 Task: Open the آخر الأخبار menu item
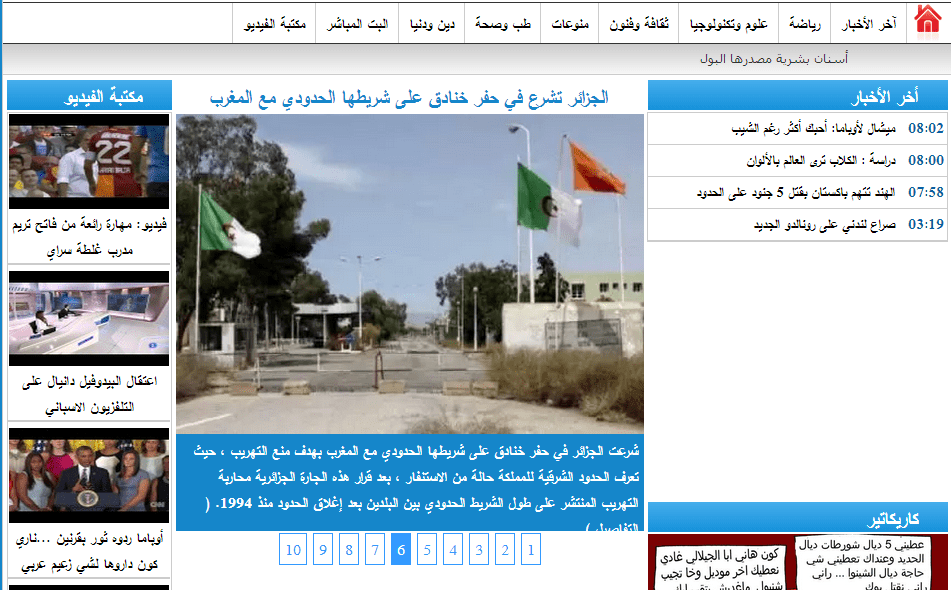tap(869, 24)
